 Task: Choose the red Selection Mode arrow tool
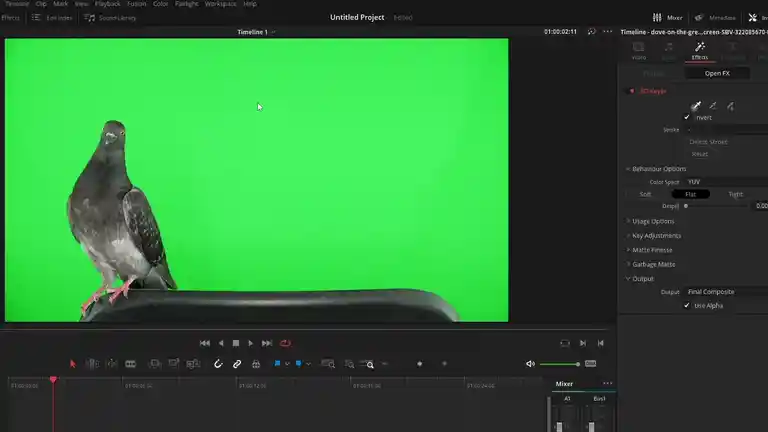tap(73, 364)
